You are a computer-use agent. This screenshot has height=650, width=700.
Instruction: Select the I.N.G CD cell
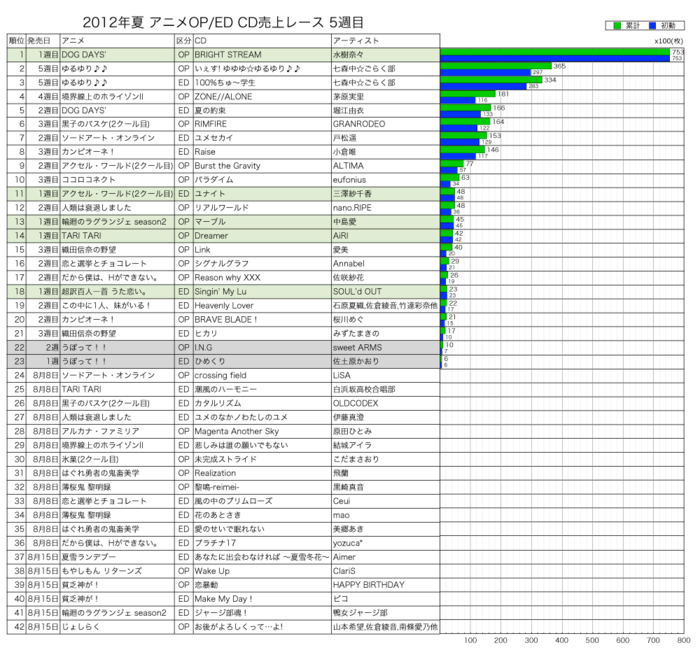262,347
